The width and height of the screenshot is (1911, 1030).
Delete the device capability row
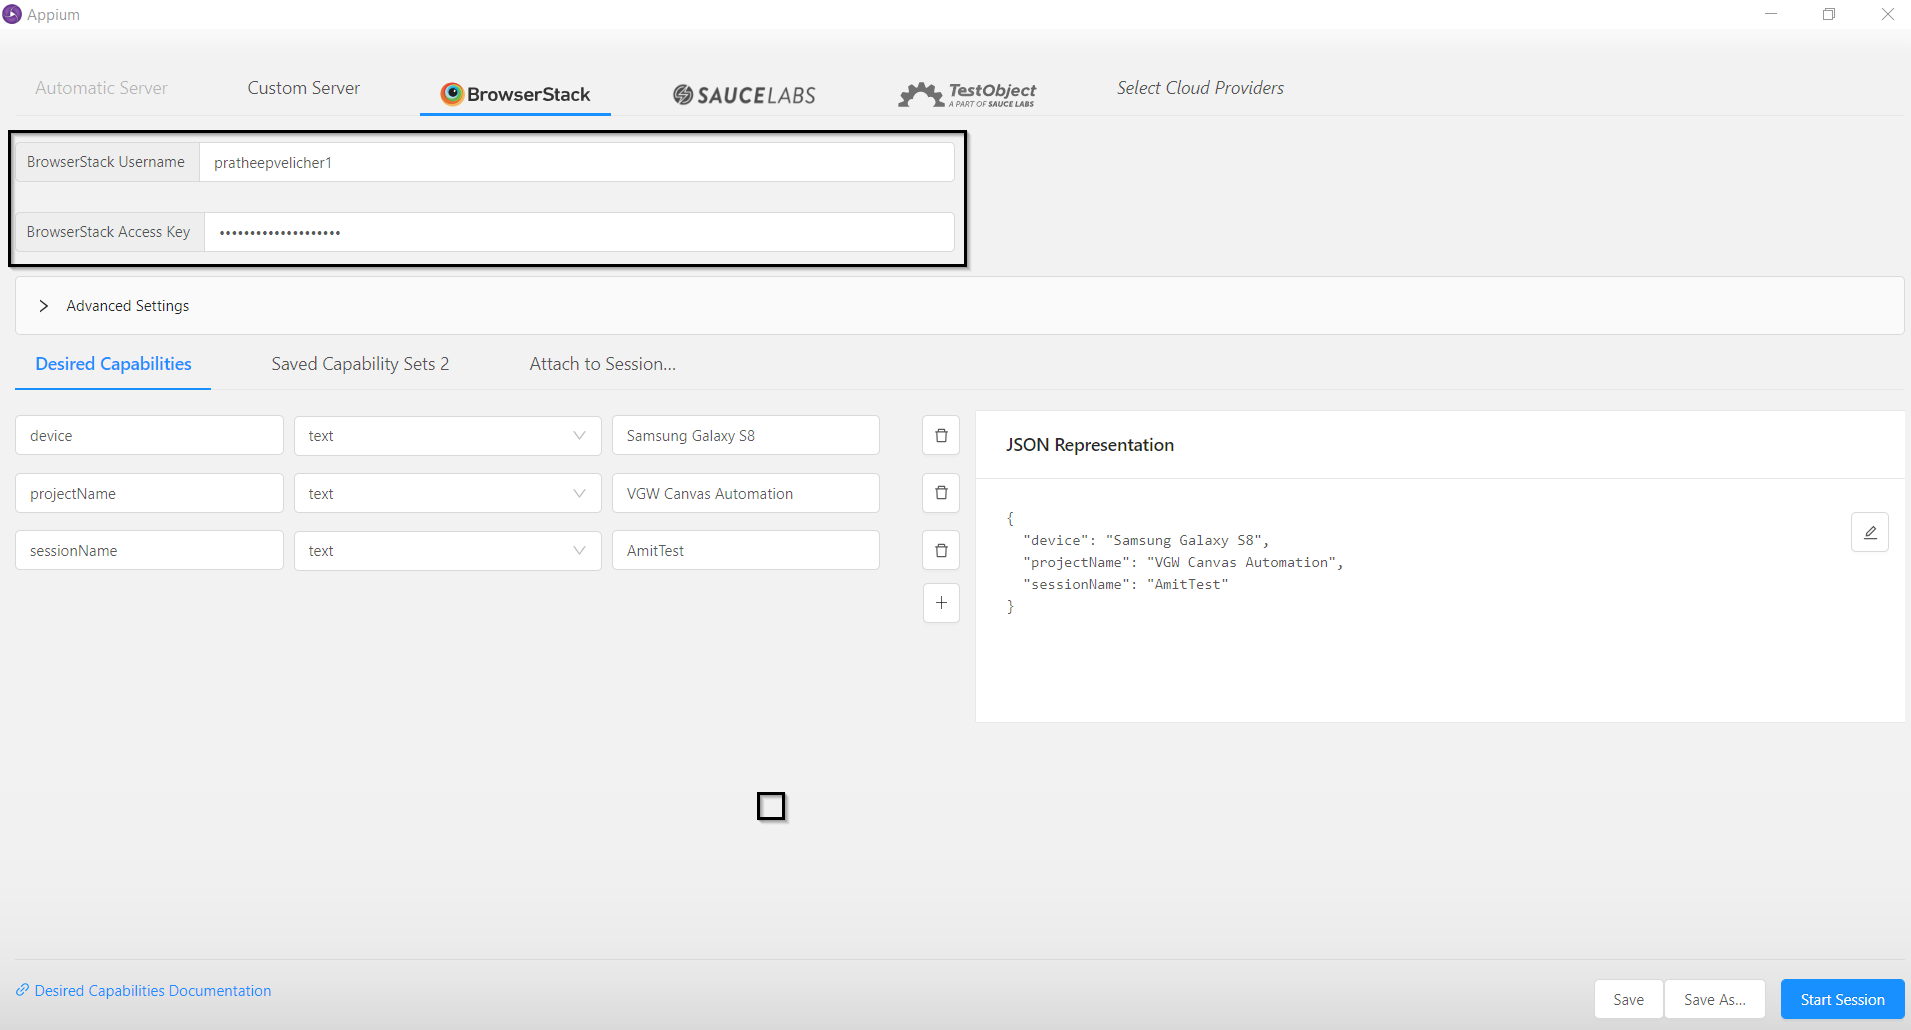(x=940, y=435)
